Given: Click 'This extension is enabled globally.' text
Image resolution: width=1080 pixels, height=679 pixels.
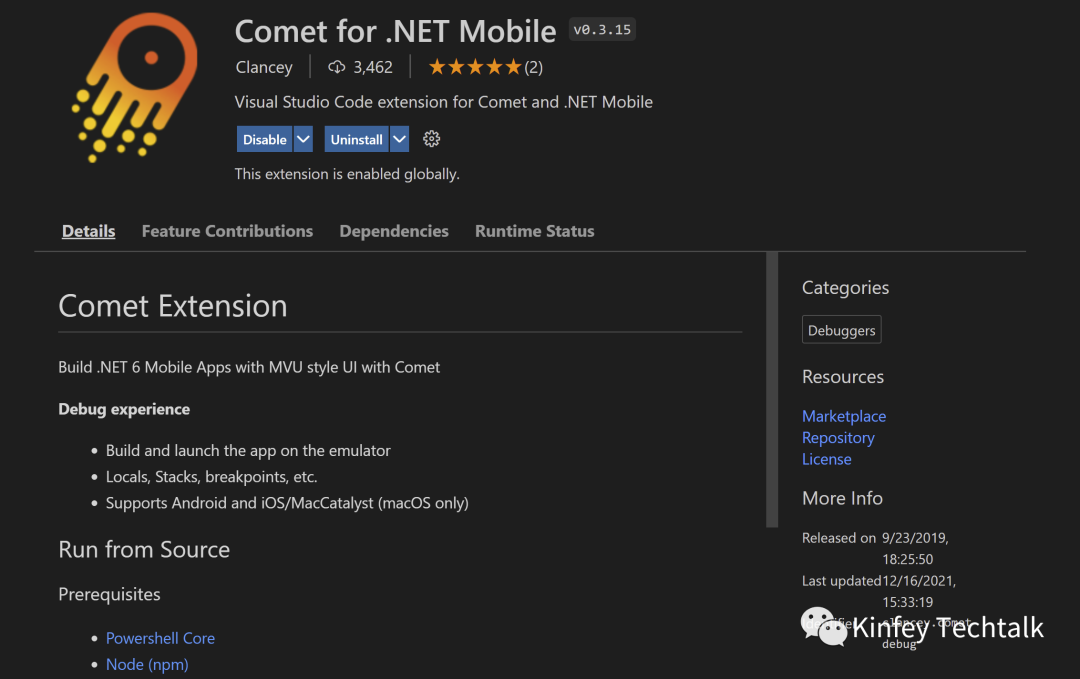Looking at the screenshot, I should point(347,174).
